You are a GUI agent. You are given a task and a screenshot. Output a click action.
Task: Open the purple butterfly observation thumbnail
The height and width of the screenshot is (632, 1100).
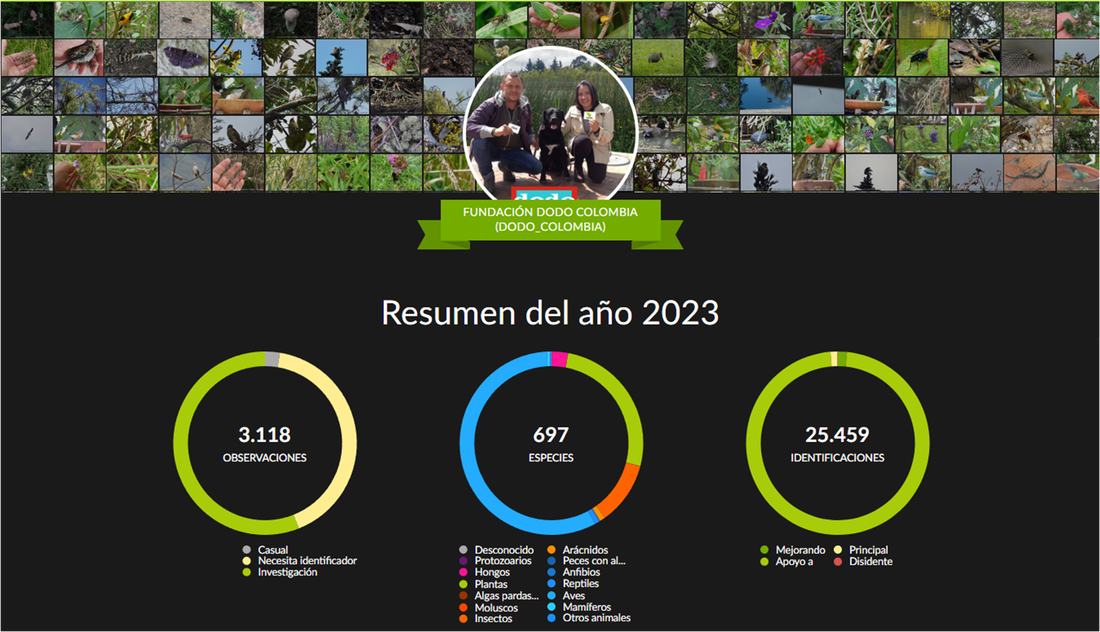click(x=183, y=58)
